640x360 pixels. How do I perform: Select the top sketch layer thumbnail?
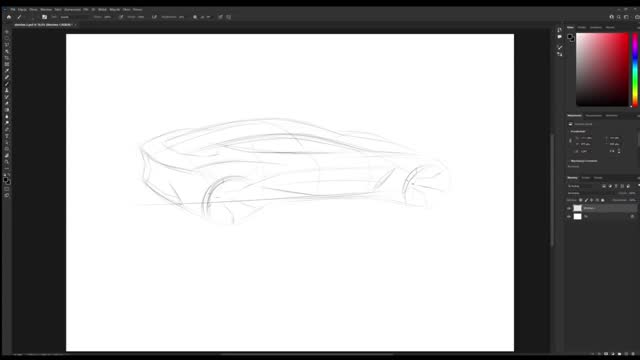[577, 208]
